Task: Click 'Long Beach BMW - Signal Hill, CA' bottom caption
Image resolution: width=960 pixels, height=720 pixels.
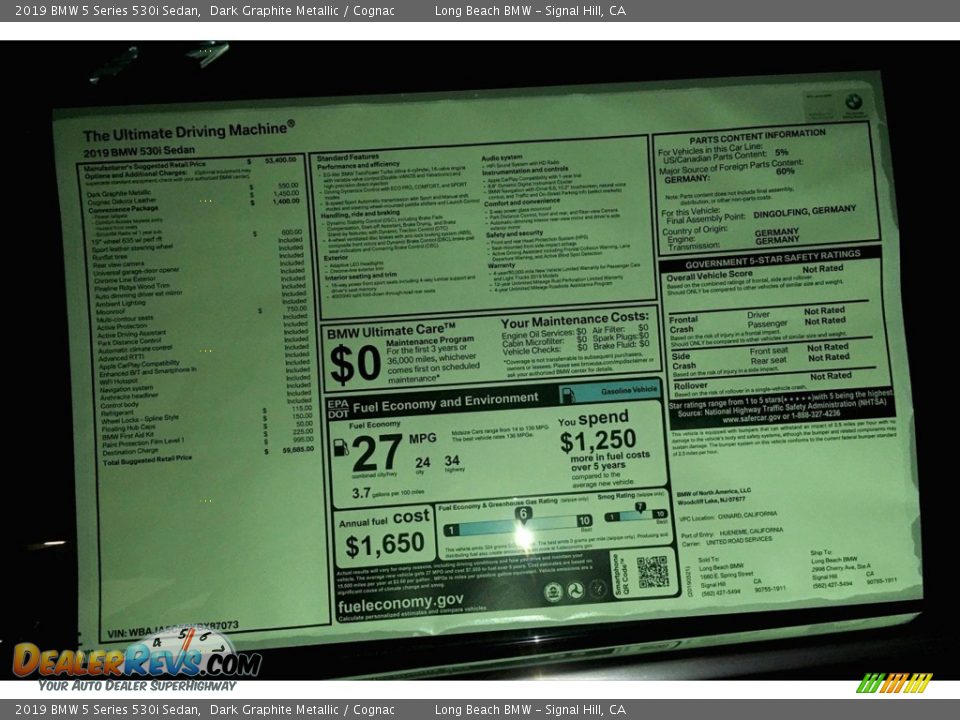Action: click(530, 710)
